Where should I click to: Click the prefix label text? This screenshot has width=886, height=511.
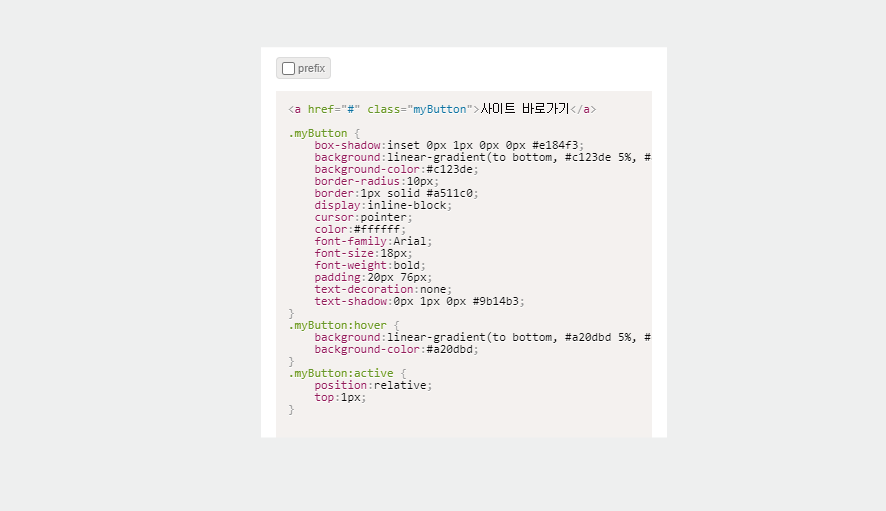point(311,68)
